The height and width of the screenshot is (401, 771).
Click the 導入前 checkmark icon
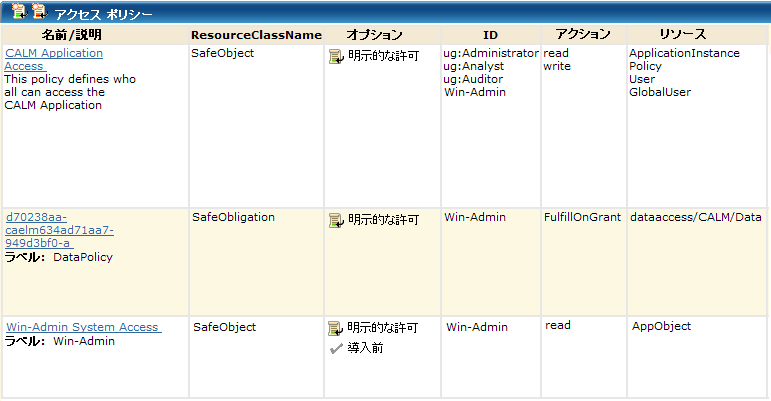click(336, 348)
